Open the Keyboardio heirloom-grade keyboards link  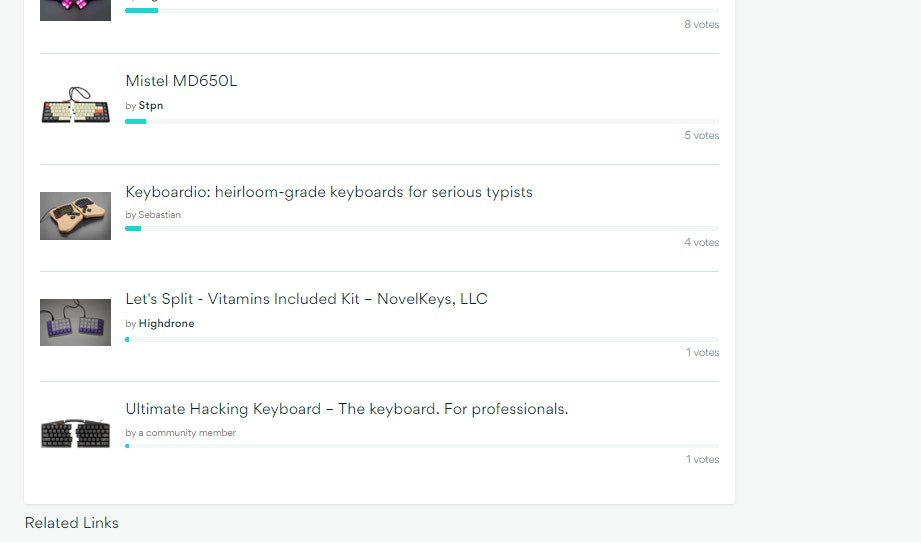click(329, 192)
